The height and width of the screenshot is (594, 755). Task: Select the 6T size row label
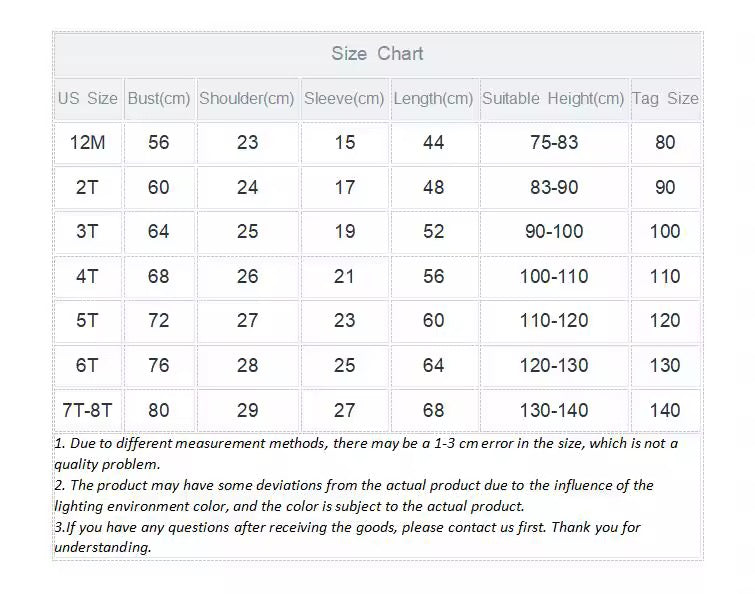pyautogui.click(x=87, y=366)
